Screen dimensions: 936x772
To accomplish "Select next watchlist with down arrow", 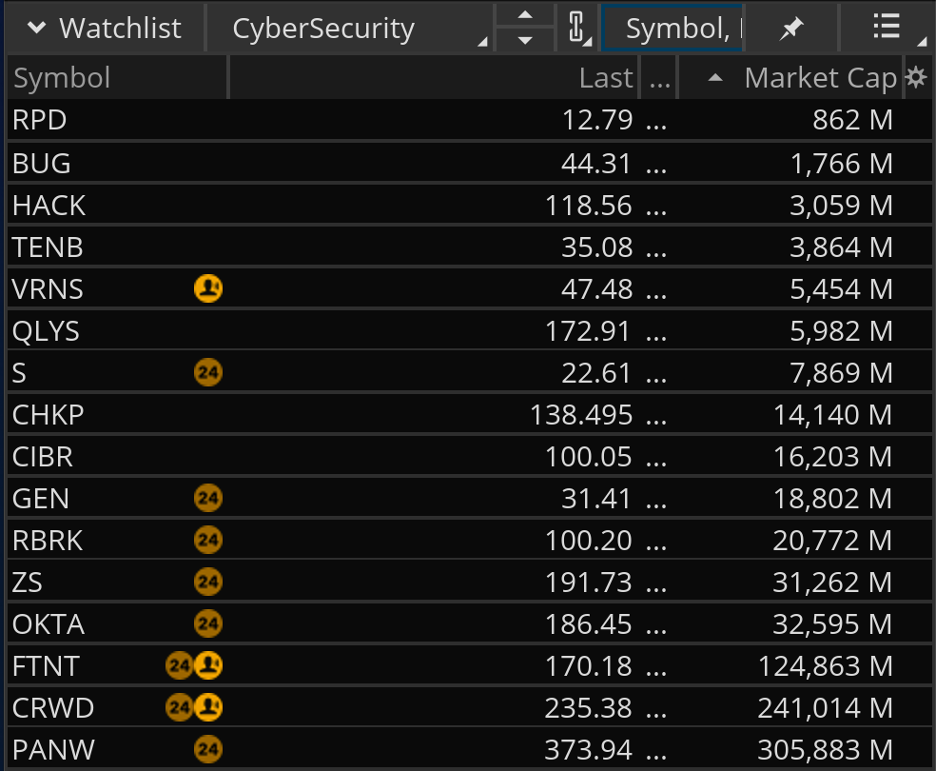I will click(525, 40).
